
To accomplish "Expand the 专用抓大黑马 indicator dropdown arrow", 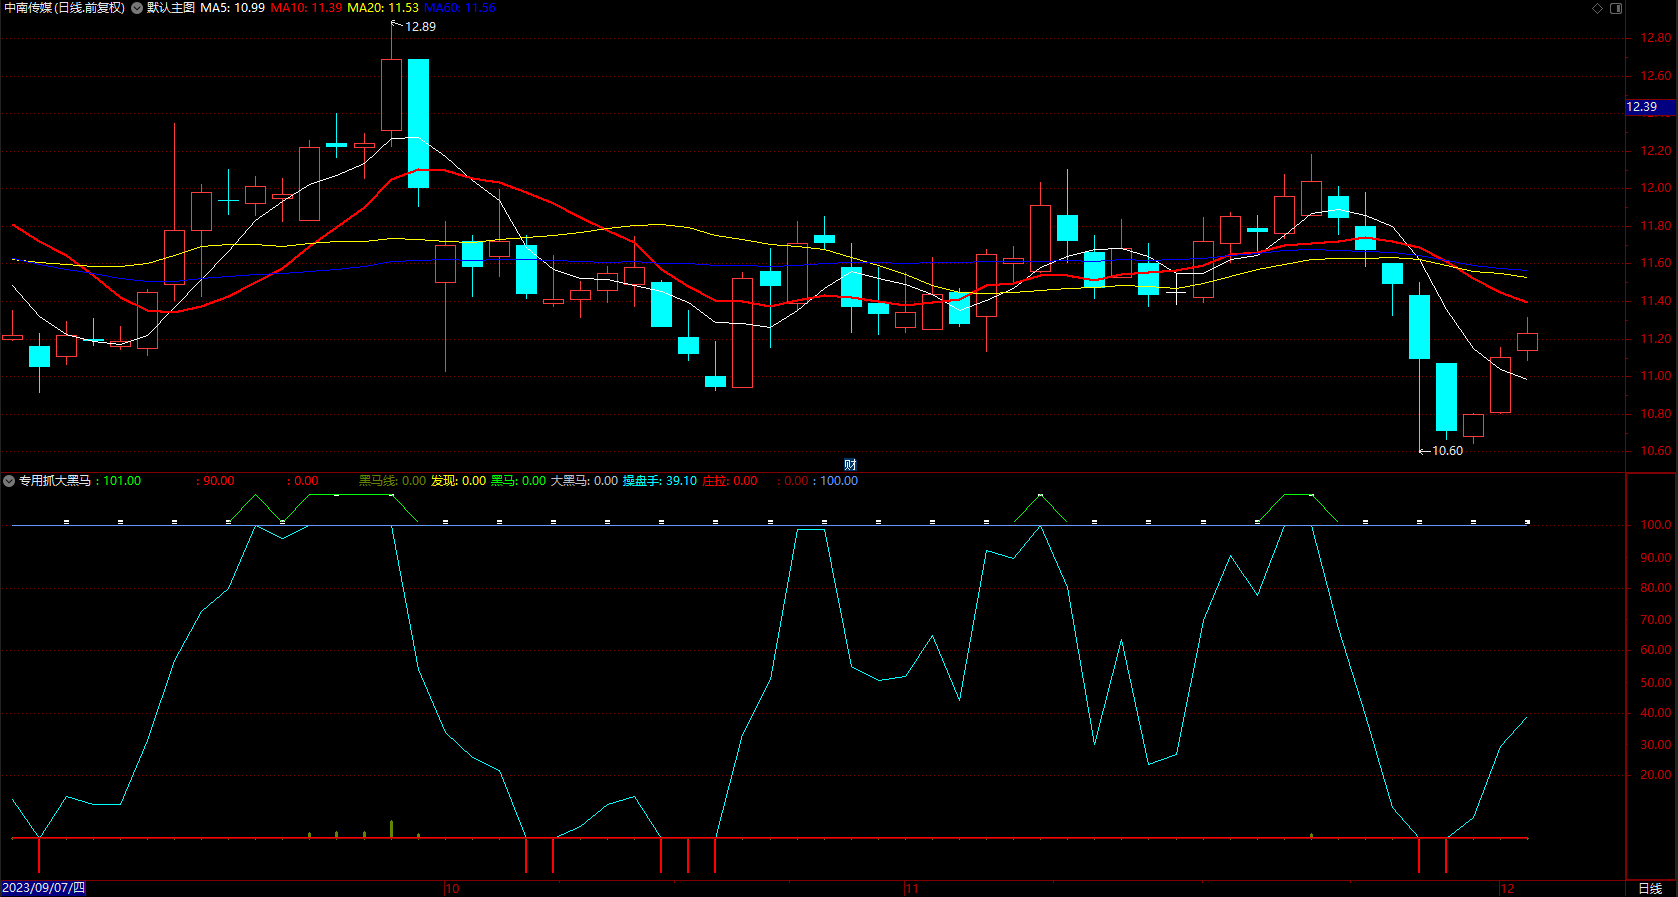I will pos(9,481).
